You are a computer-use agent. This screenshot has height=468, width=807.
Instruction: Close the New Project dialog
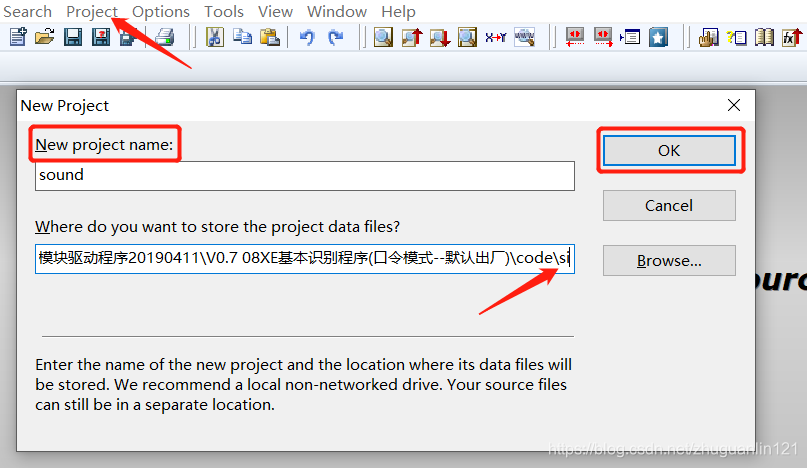734,105
